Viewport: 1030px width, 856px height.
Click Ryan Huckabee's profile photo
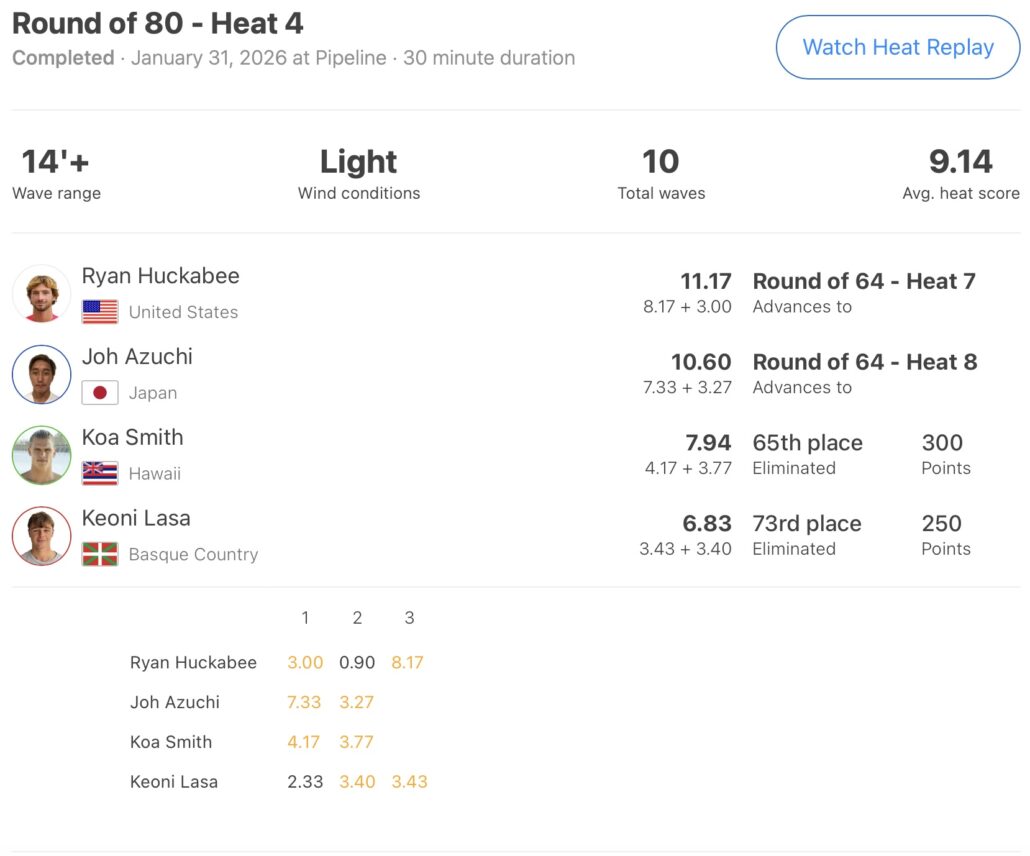(42, 294)
